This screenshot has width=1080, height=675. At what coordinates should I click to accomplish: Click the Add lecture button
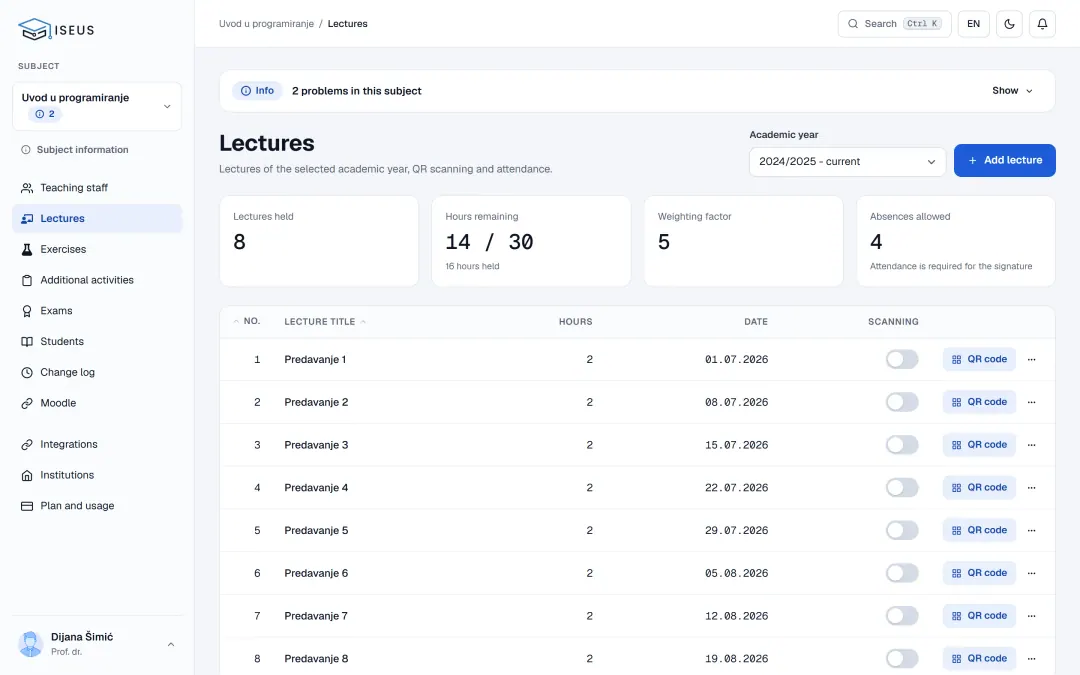click(x=1004, y=160)
